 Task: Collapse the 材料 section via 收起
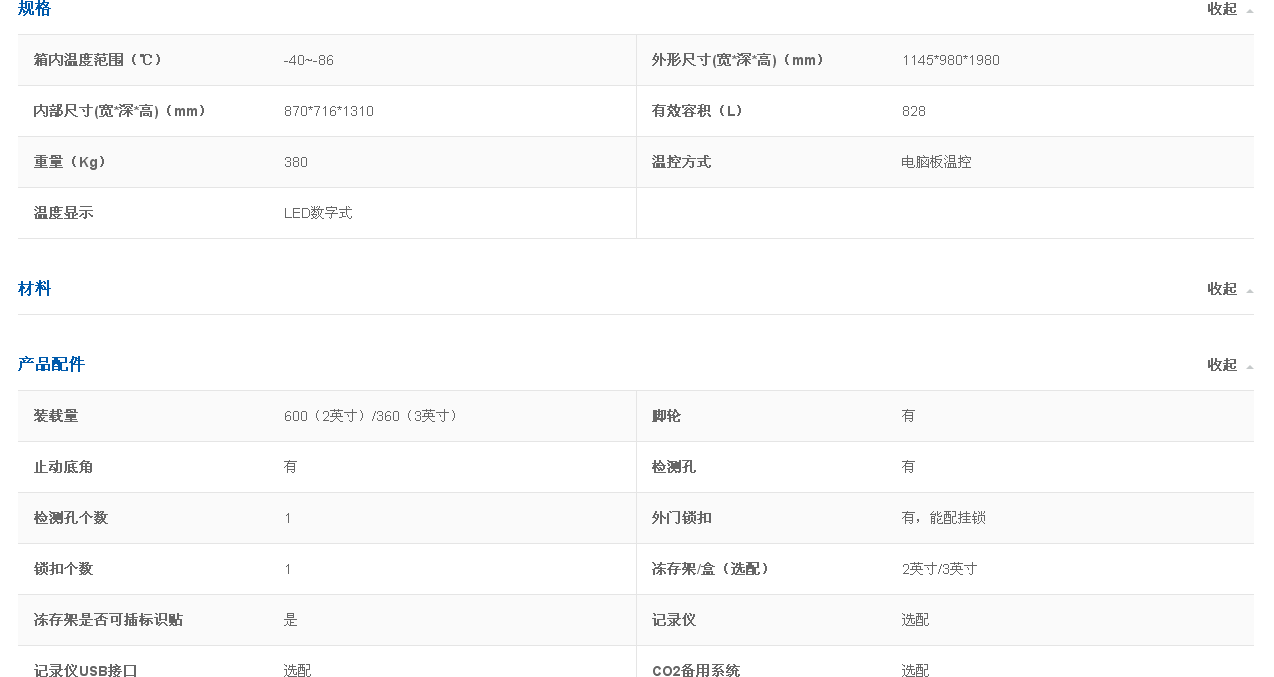point(1222,289)
